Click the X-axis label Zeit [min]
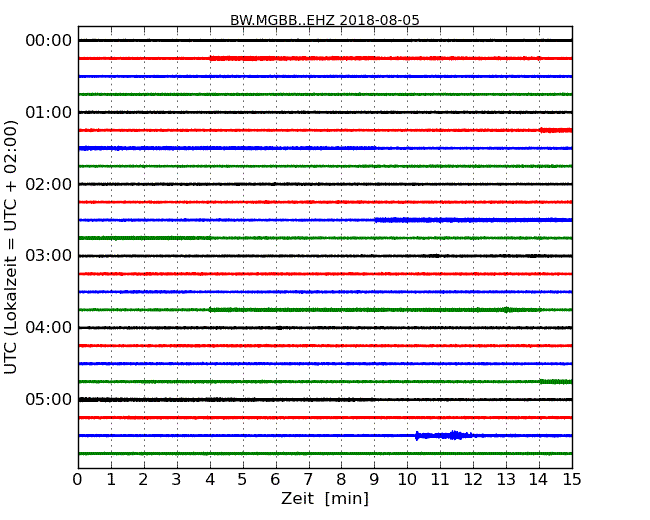Viewport: 650px width, 520px height. [325, 498]
